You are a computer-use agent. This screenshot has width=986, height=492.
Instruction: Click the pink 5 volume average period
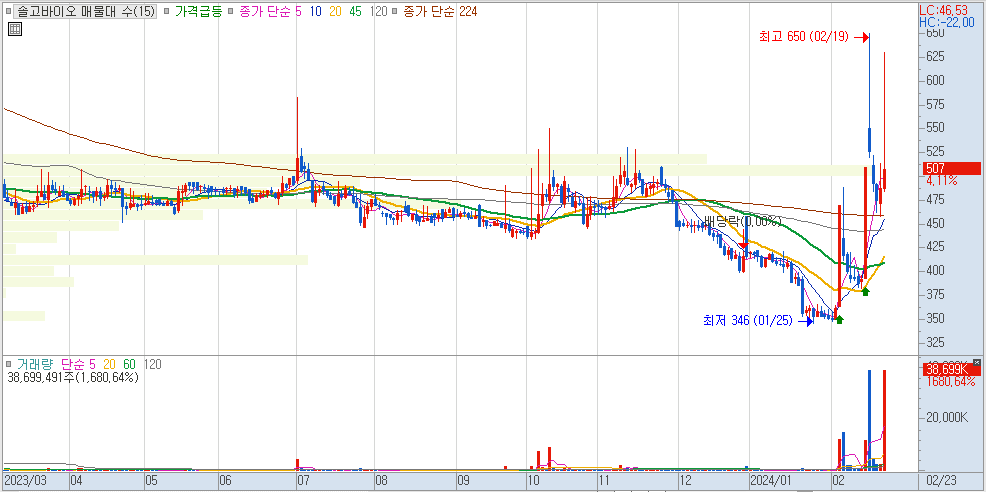pyautogui.click(x=93, y=364)
